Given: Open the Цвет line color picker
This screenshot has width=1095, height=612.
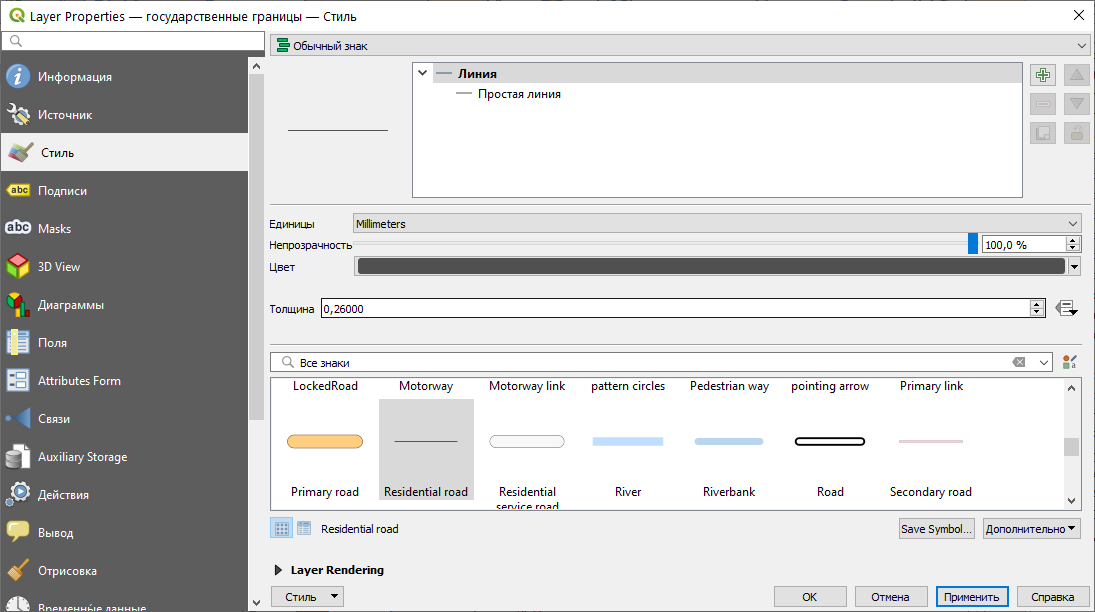Looking at the screenshot, I should pos(710,266).
